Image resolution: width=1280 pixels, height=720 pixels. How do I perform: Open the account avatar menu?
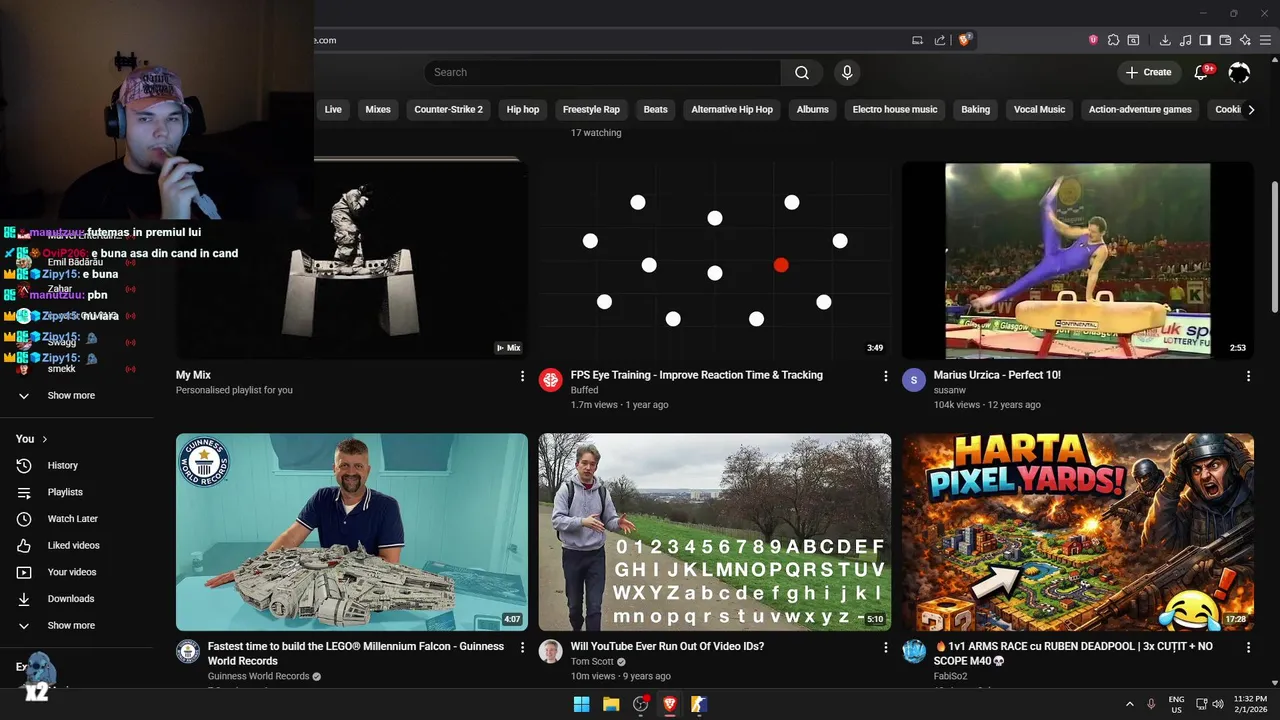[x=1239, y=72]
